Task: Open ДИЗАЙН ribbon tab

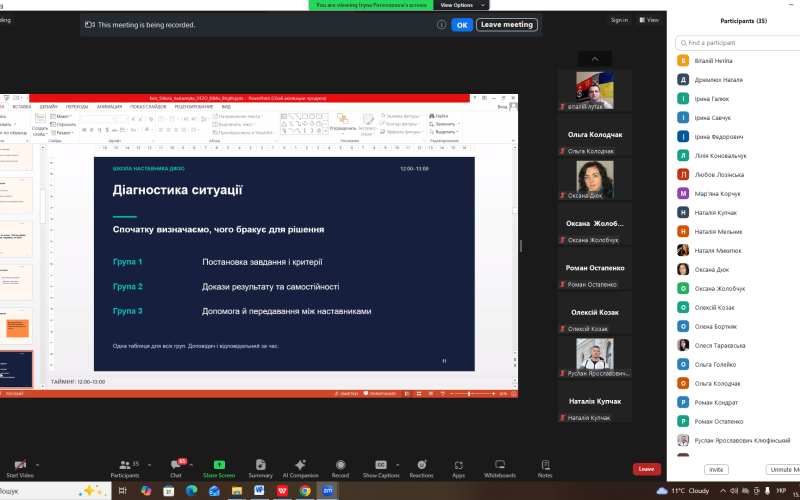Action: (x=48, y=107)
